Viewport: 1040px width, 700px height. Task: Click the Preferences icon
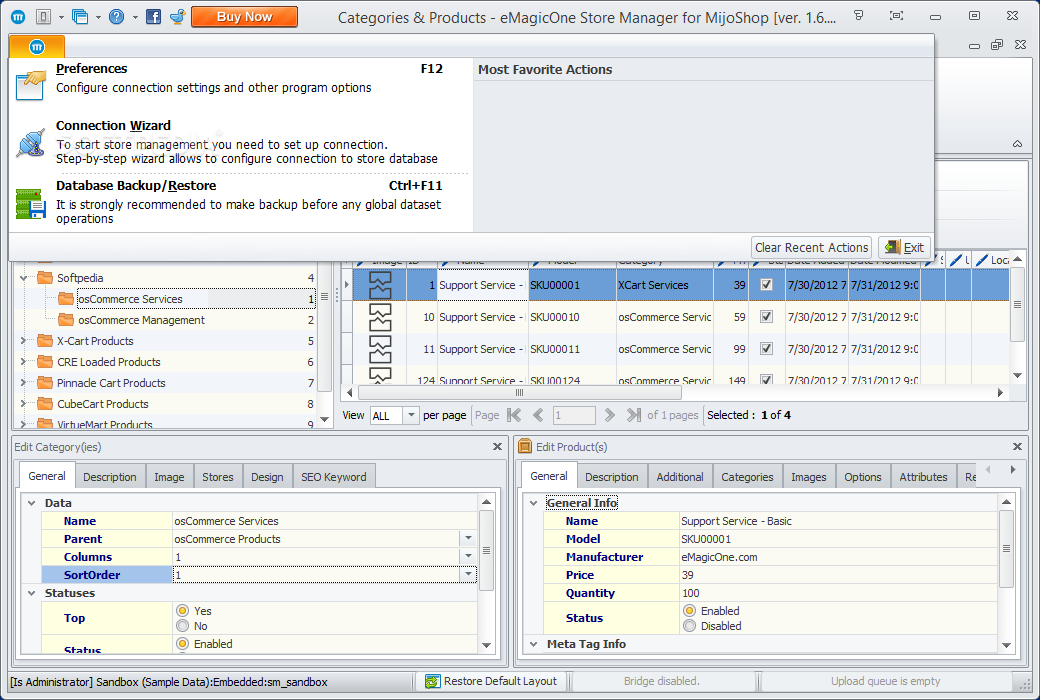(31, 84)
